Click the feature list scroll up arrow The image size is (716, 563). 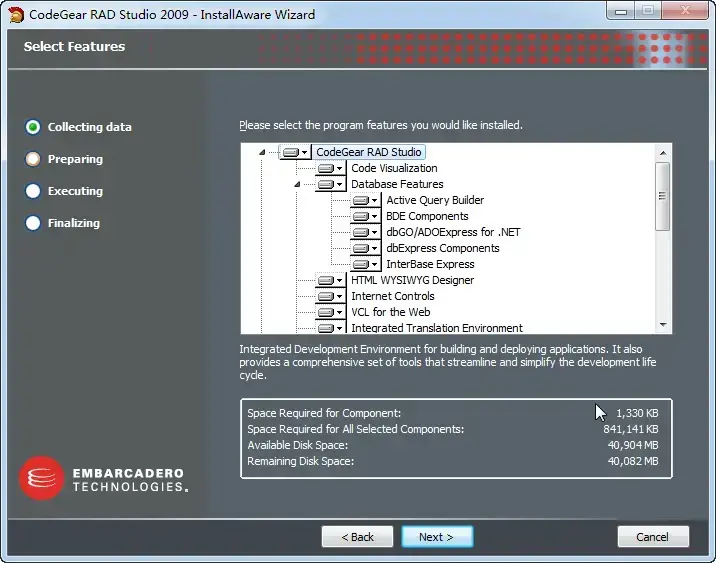click(x=663, y=153)
